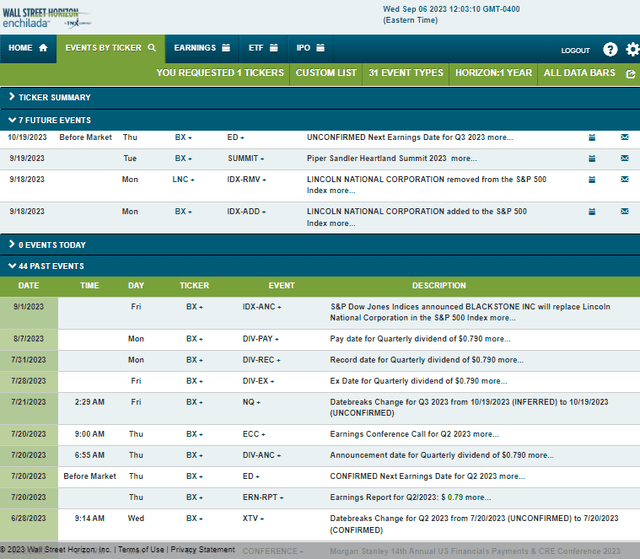
Task: Collapse the 7 FUTURE EVENTS section
Action: (320, 120)
